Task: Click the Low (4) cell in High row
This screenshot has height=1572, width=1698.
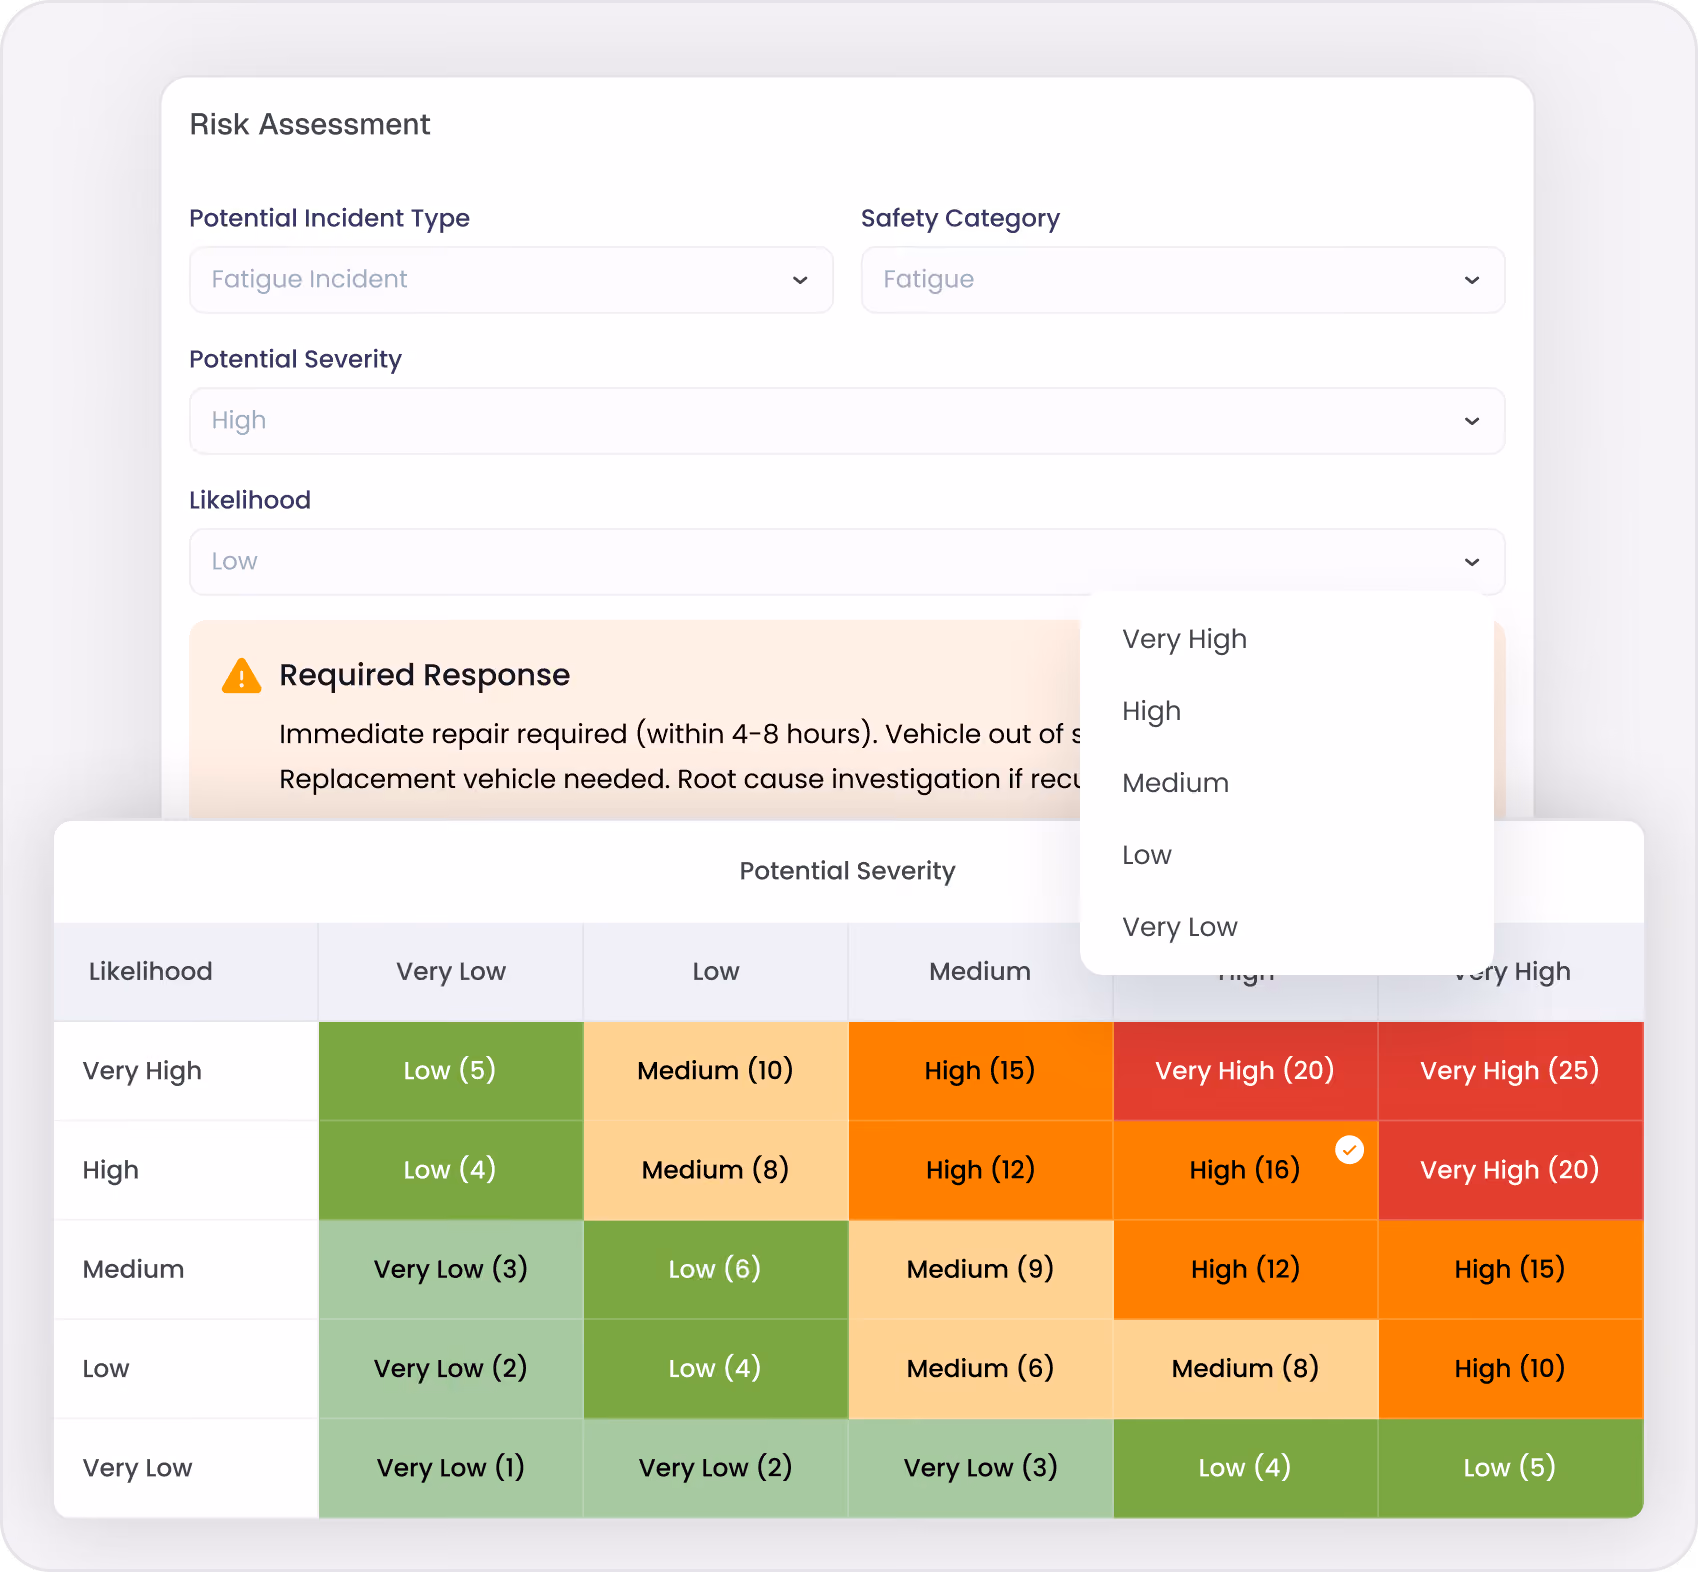Action: point(450,1170)
